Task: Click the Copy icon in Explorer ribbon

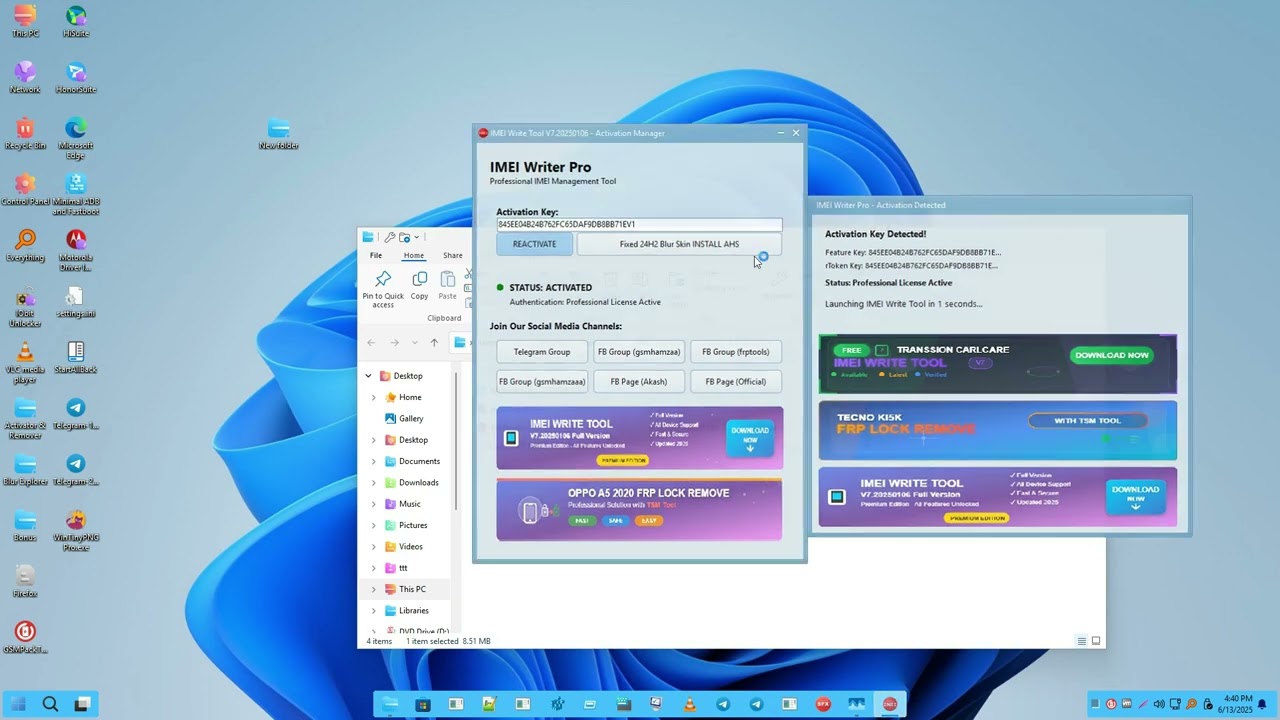Action: click(x=419, y=285)
